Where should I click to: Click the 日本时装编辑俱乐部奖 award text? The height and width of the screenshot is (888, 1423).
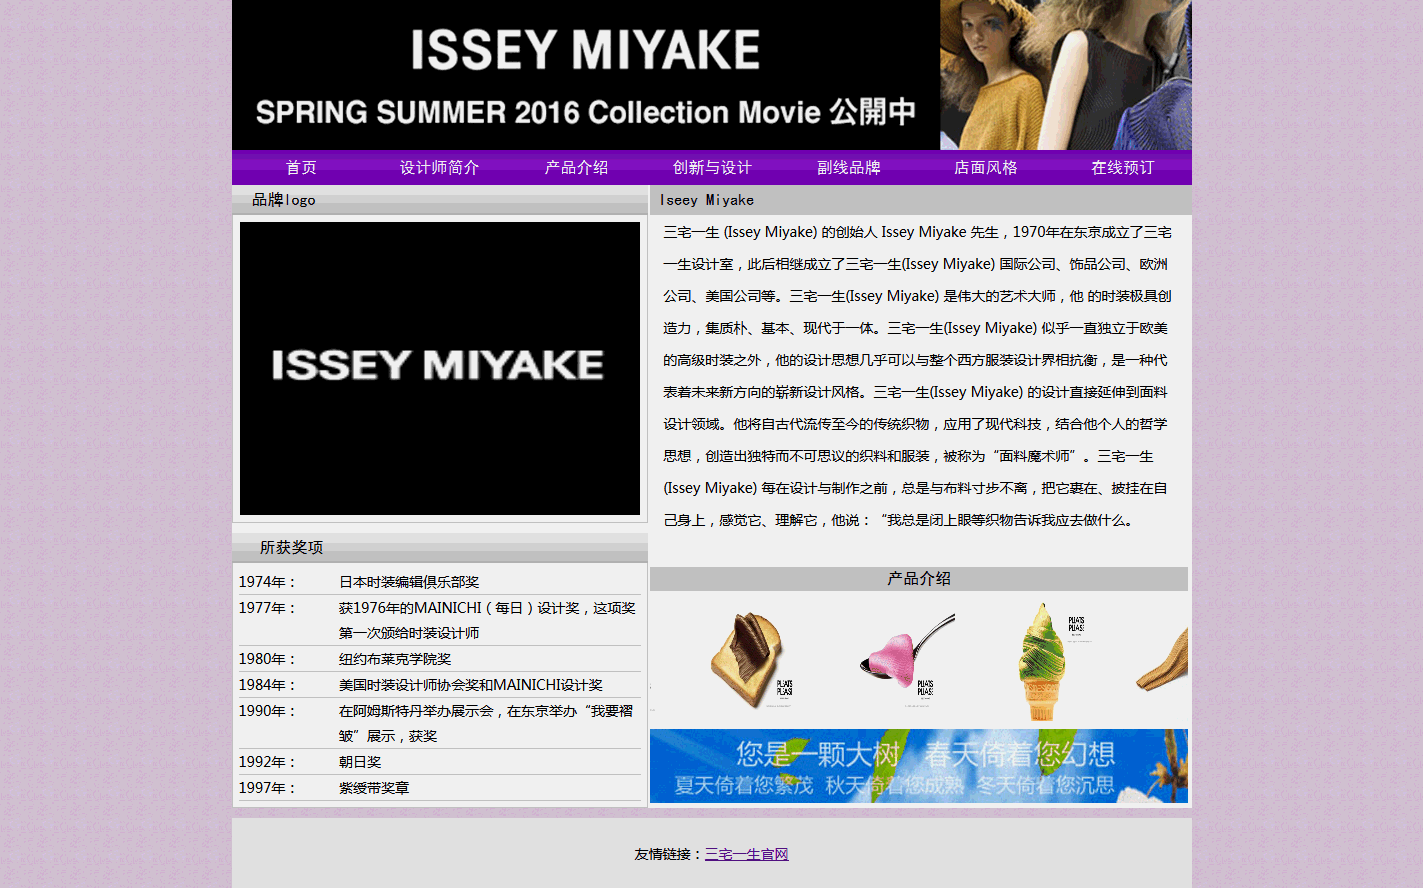click(409, 582)
